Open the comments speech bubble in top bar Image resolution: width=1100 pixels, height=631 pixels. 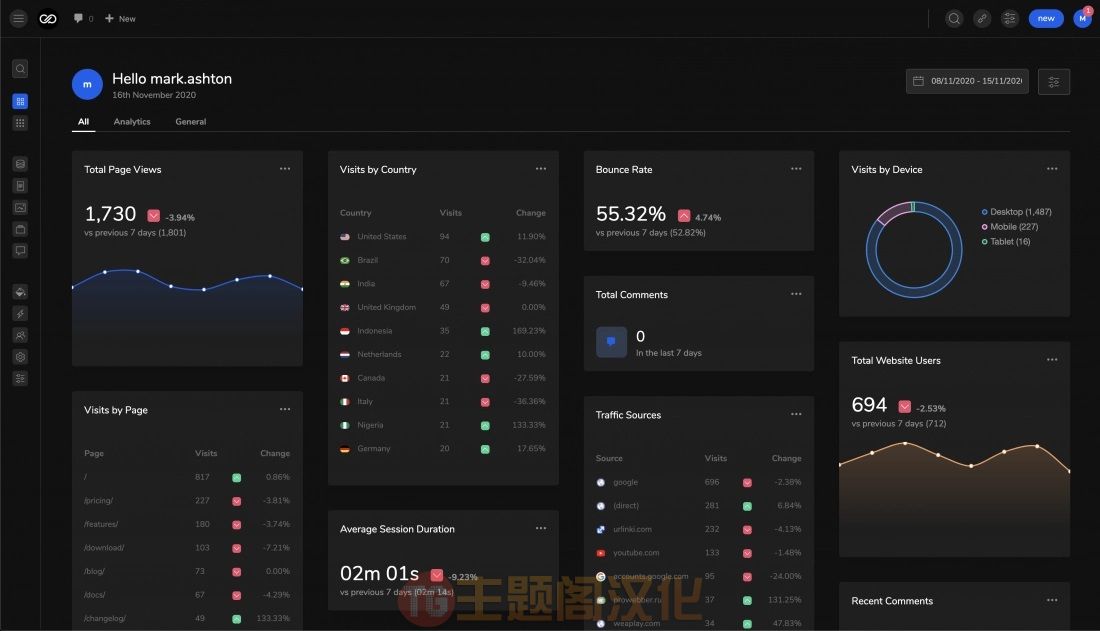click(x=78, y=18)
